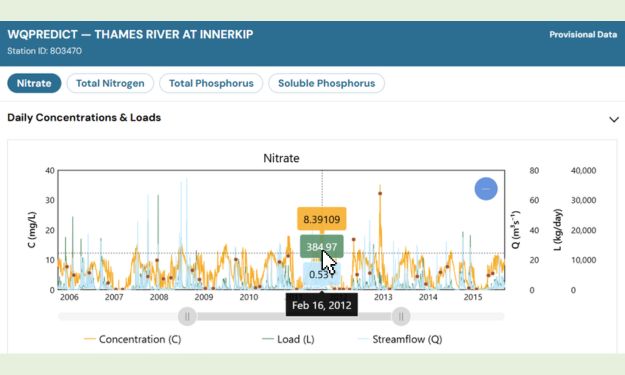Click the 40,000 load axis value
The height and width of the screenshot is (375, 625).
tap(584, 171)
